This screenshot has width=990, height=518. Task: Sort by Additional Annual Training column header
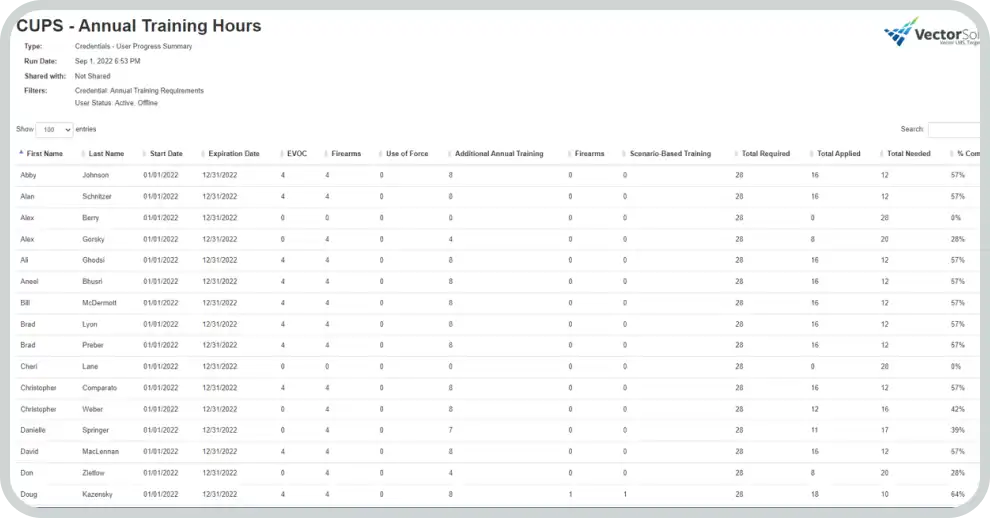tap(499, 154)
